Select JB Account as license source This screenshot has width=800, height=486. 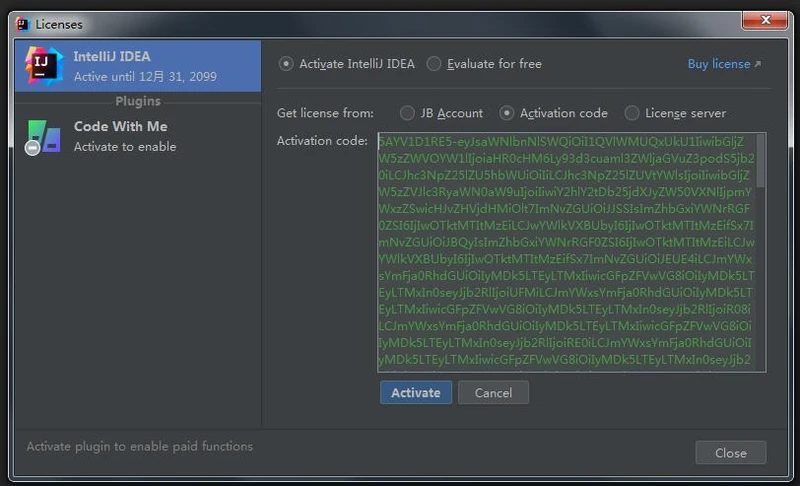(407, 113)
